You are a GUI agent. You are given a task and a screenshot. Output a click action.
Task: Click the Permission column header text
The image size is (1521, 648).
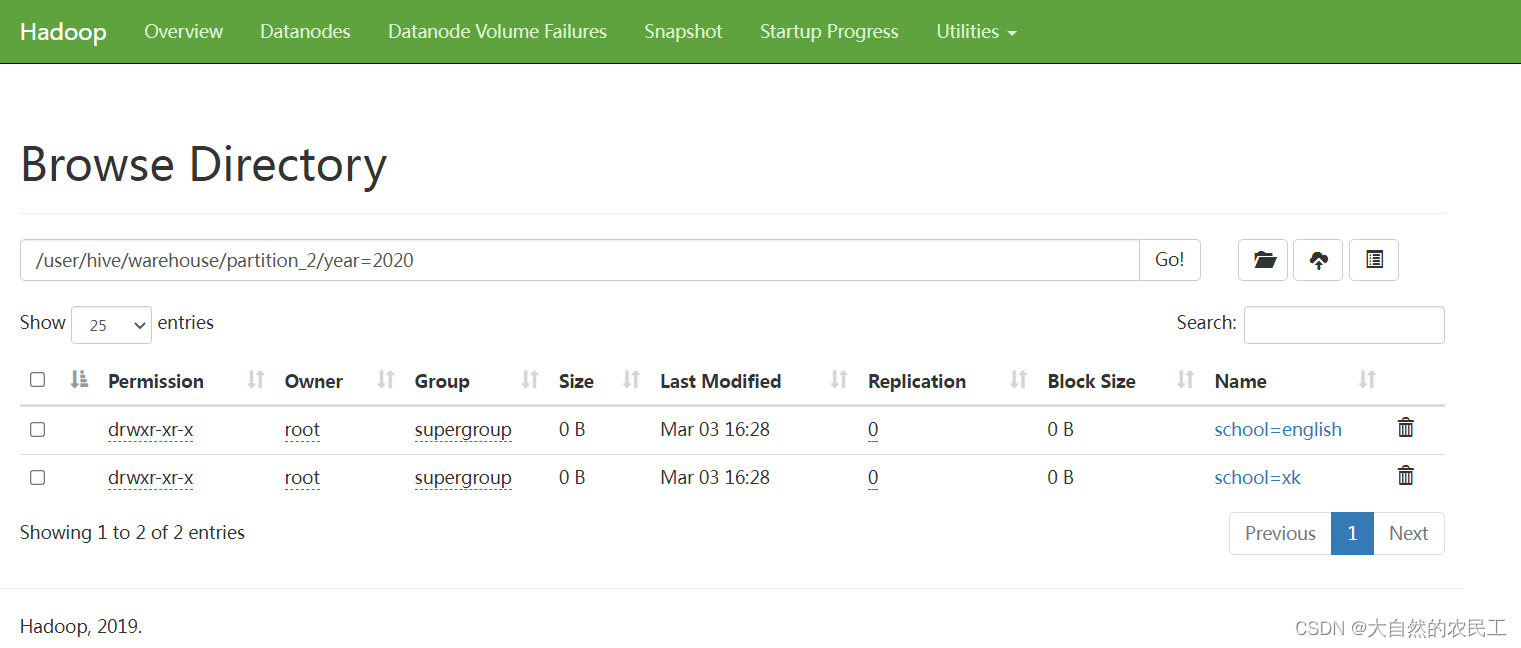(155, 381)
